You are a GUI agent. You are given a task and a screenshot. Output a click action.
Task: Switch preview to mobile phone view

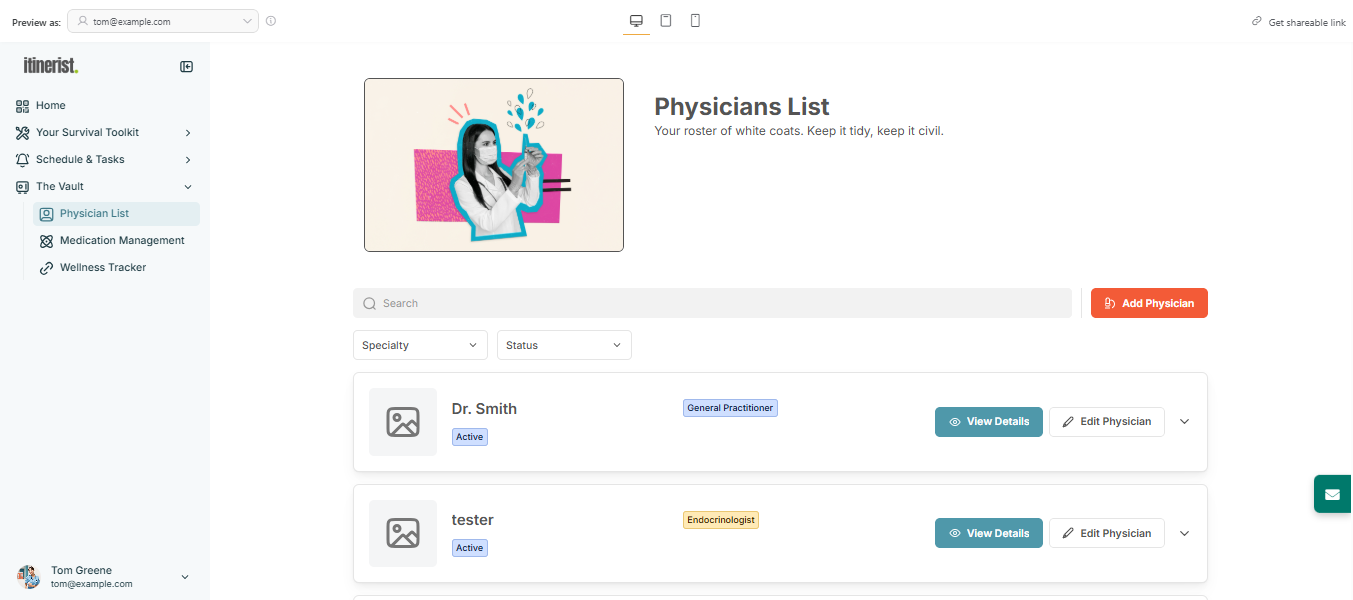pos(695,20)
